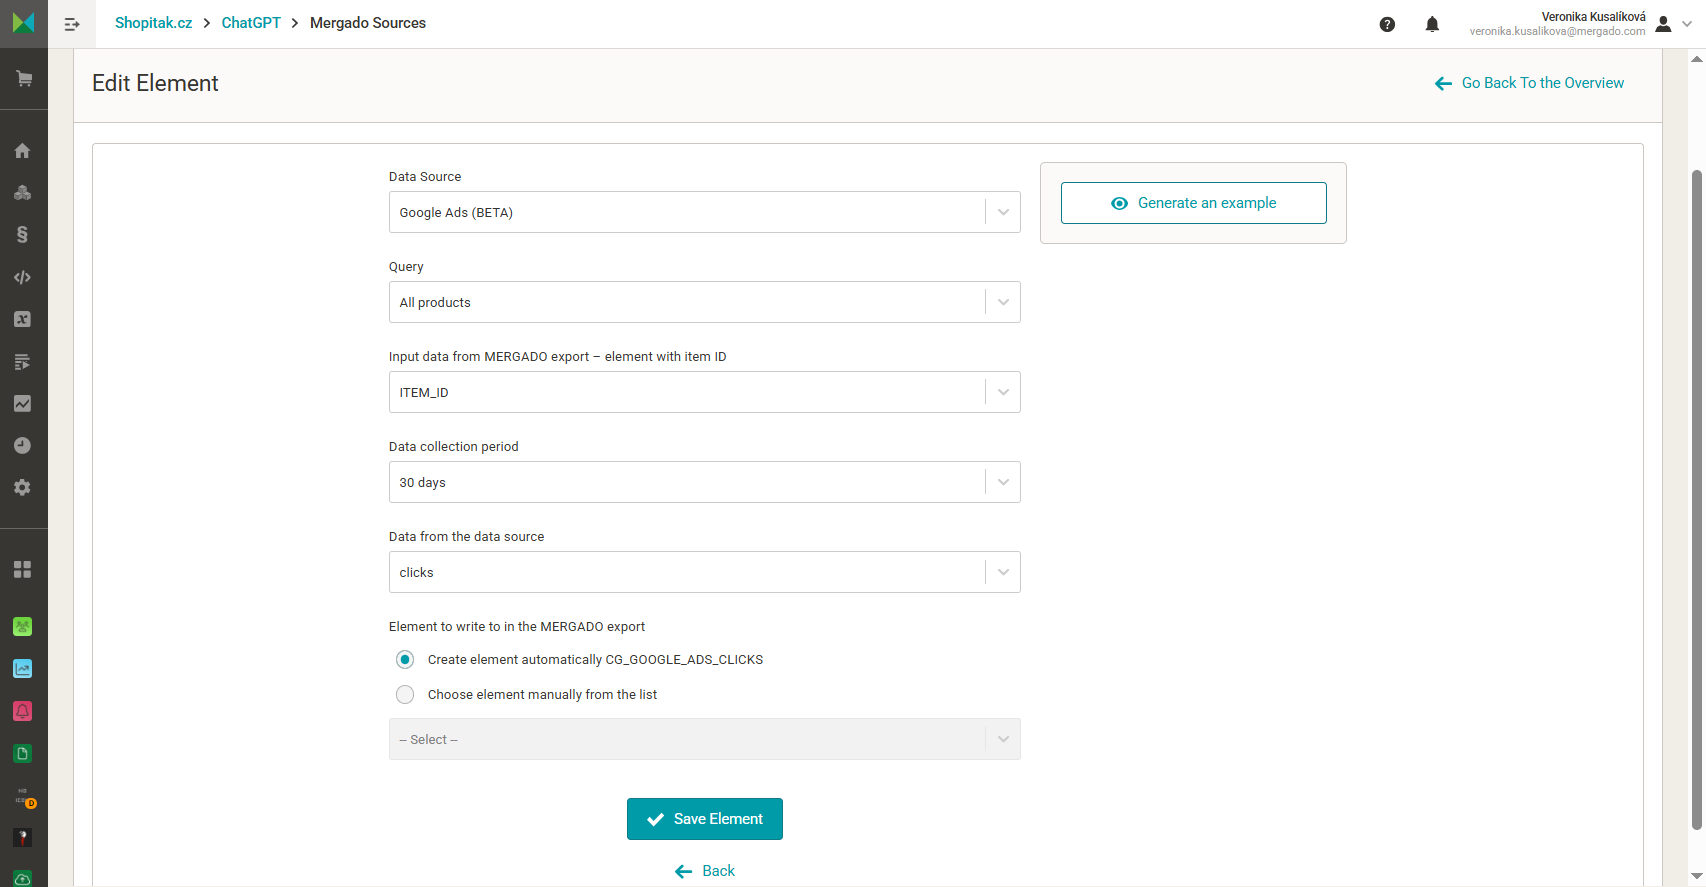Expand the user account menu chevron

1687,24
